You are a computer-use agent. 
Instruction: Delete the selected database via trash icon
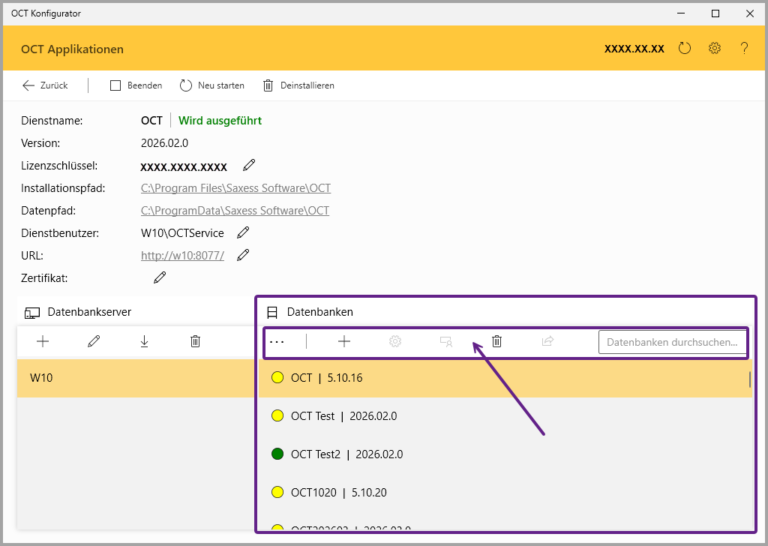click(x=497, y=341)
